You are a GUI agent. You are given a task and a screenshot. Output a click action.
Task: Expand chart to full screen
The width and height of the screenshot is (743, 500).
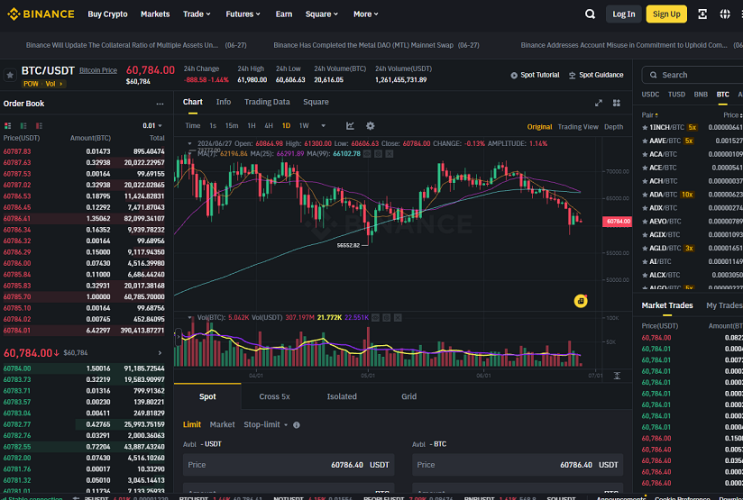pos(598,103)
